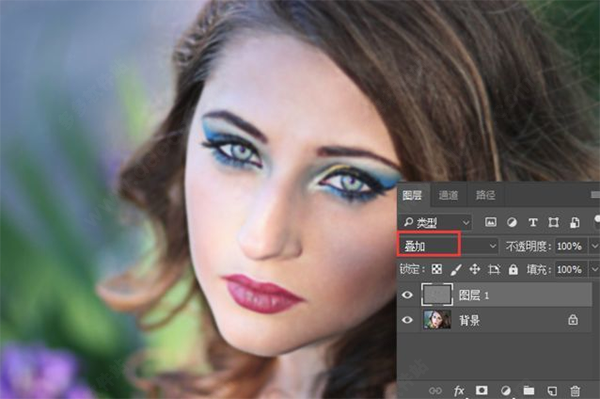Filter layers by pixel layer icon
600x399 pixels.
491,222
